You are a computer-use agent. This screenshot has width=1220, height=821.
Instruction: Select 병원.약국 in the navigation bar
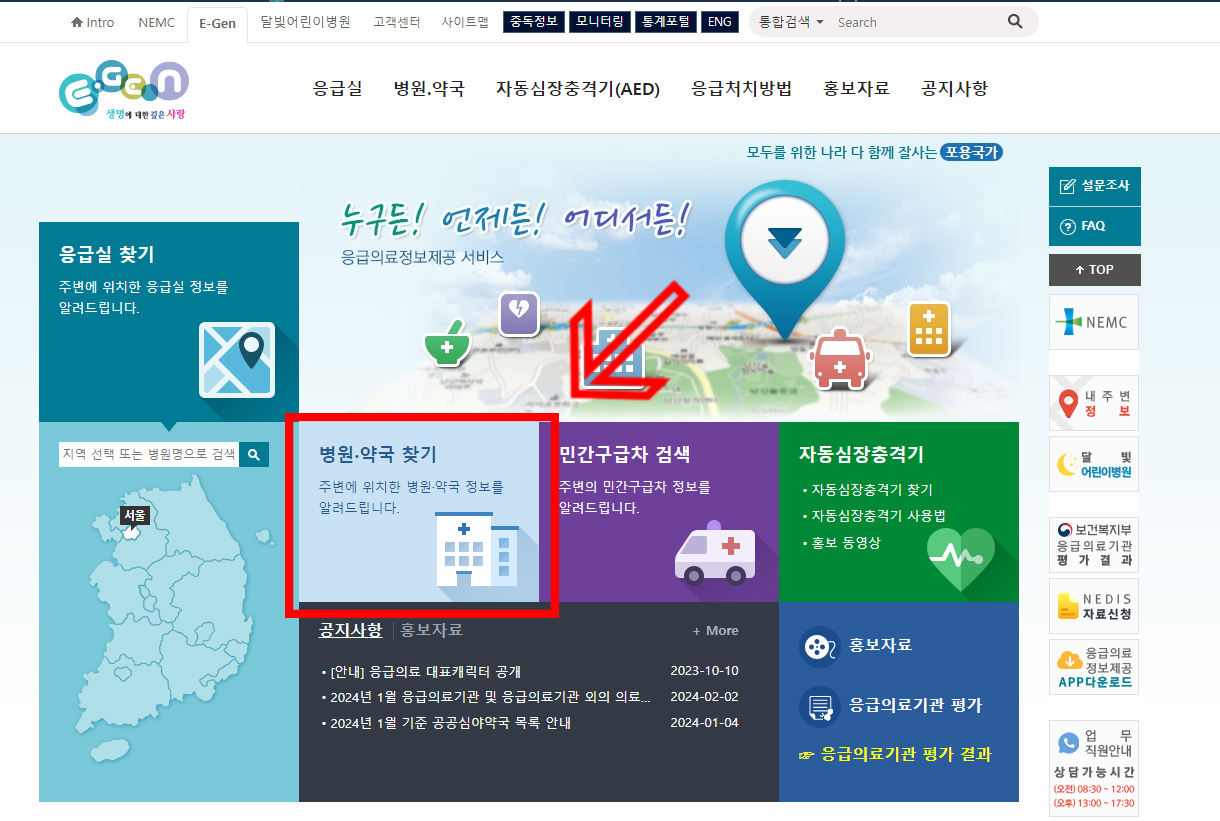(x=428, y=88)
